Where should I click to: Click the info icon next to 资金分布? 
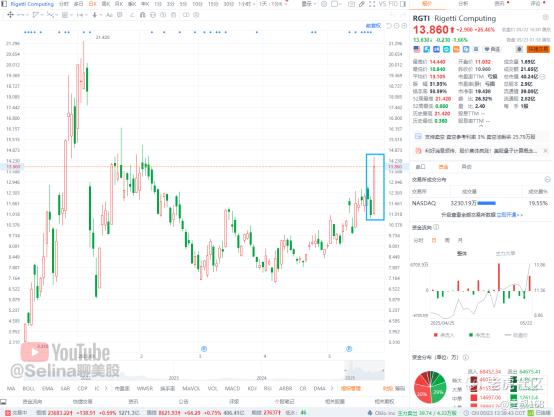466,358
